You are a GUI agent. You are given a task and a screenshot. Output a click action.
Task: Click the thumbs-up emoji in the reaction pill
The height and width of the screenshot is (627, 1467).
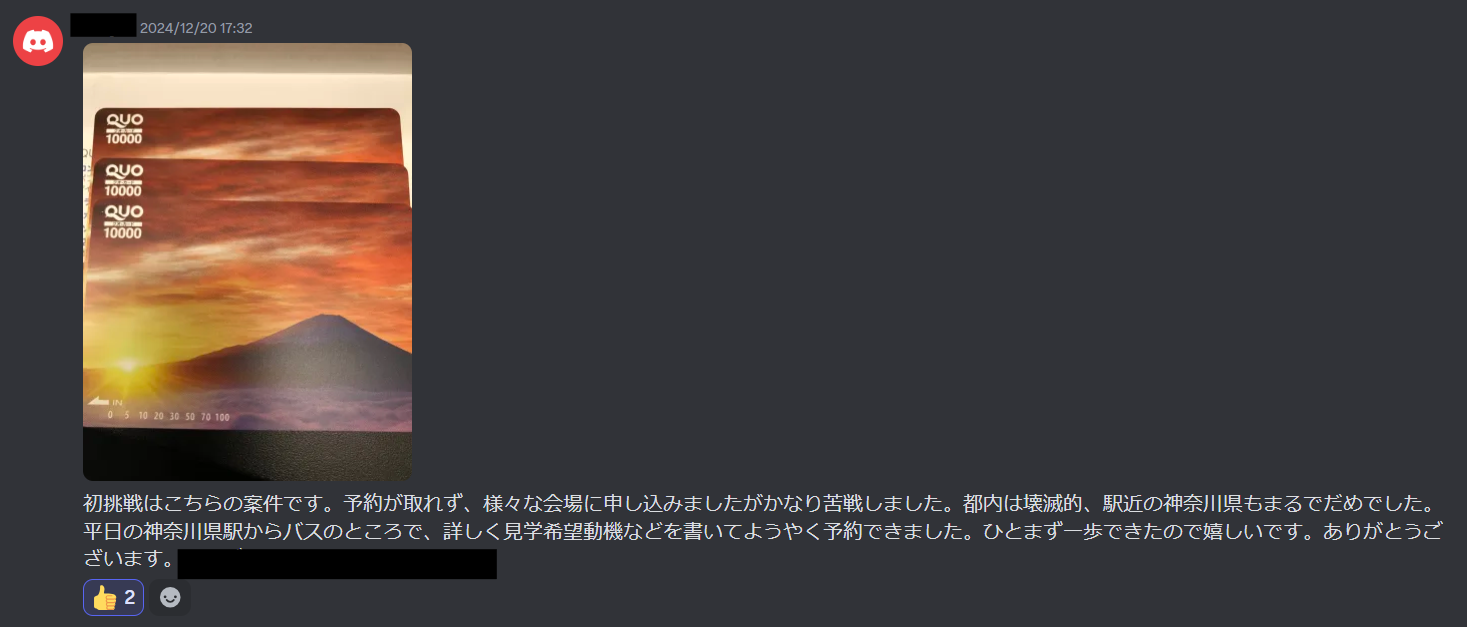coord(104,597)
